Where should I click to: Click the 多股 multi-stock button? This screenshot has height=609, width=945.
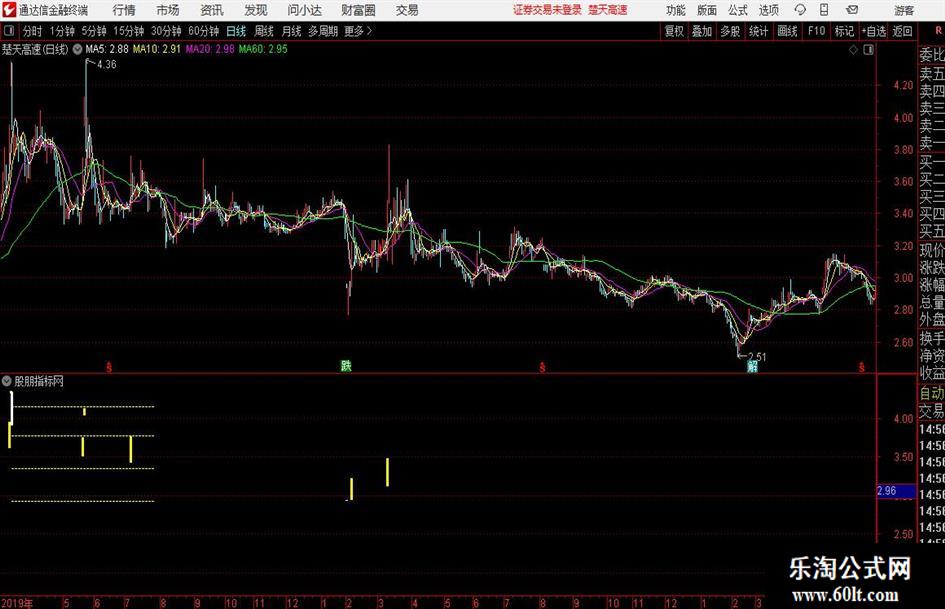(x=730, y=31)
